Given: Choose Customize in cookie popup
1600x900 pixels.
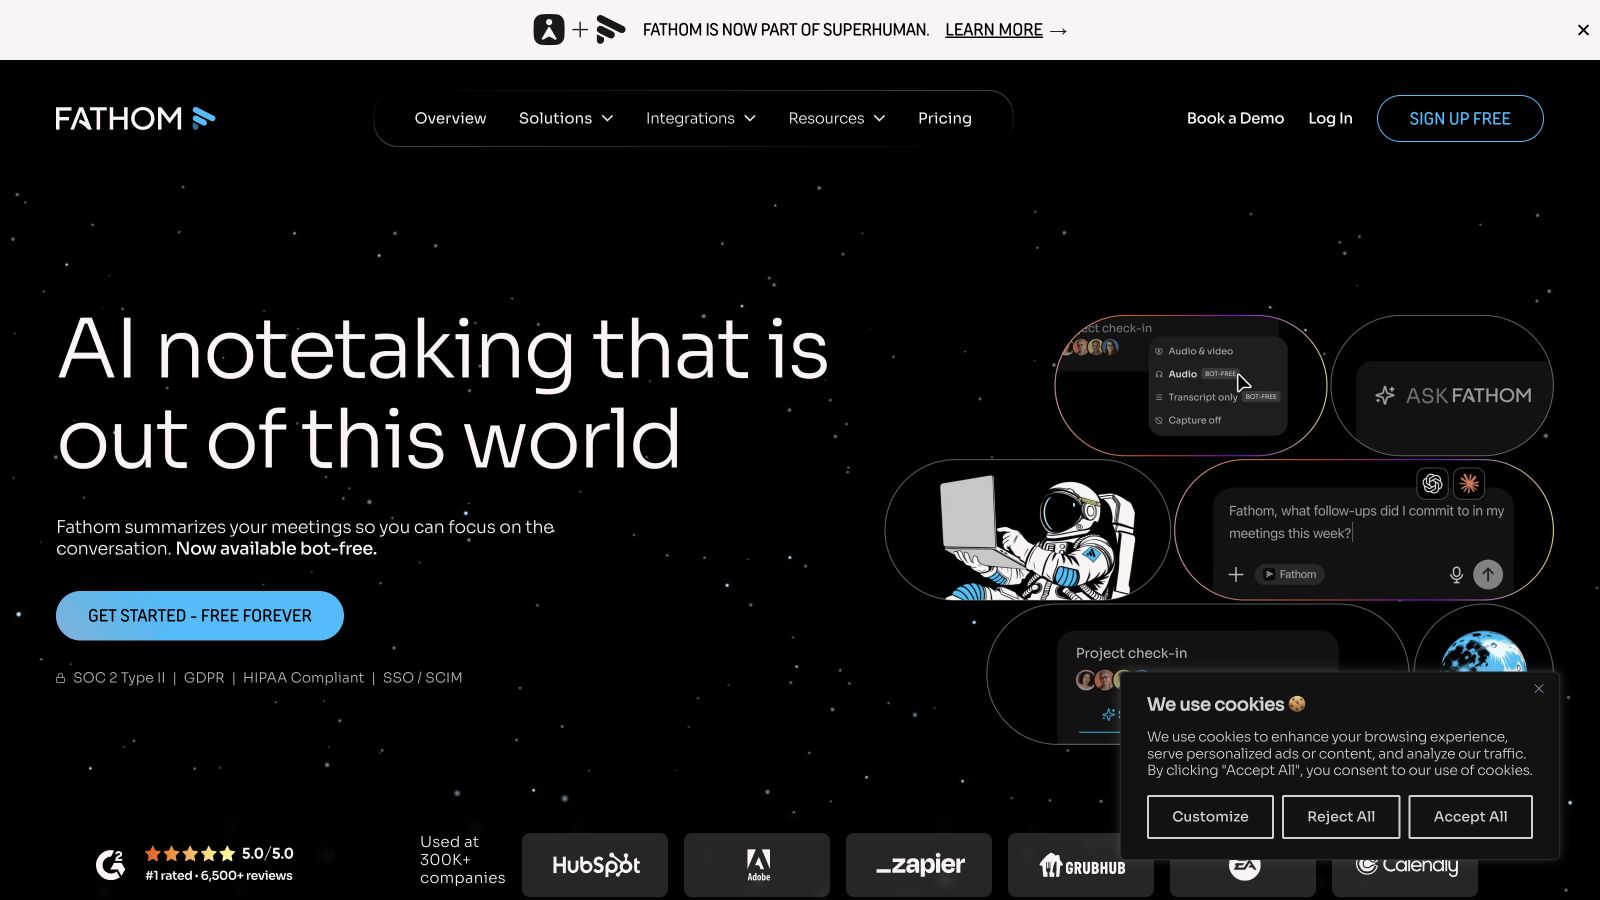Looking at the screenshot, I should 1210,817.
